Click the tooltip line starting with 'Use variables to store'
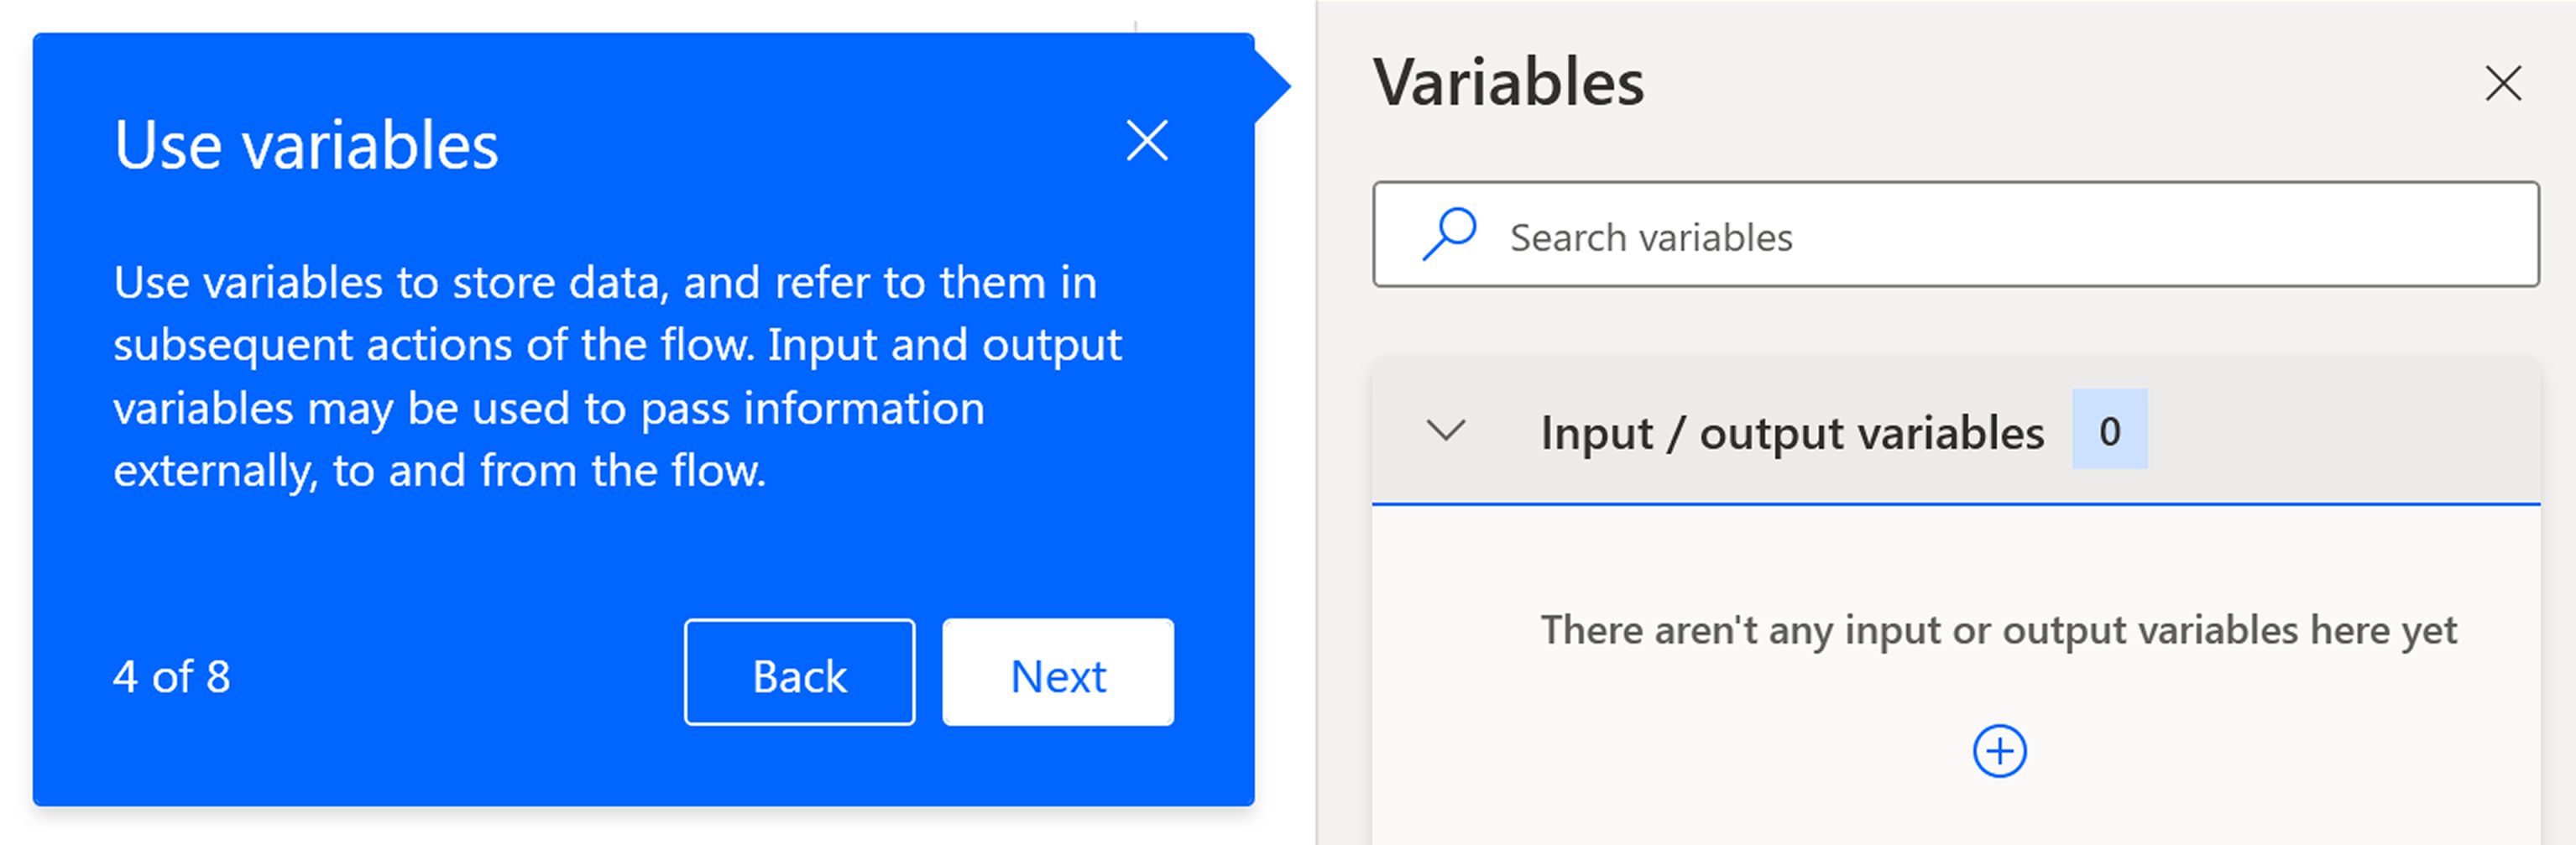Screen dimensions: 2576x845 pyautogui.click(x=605, y=283)
